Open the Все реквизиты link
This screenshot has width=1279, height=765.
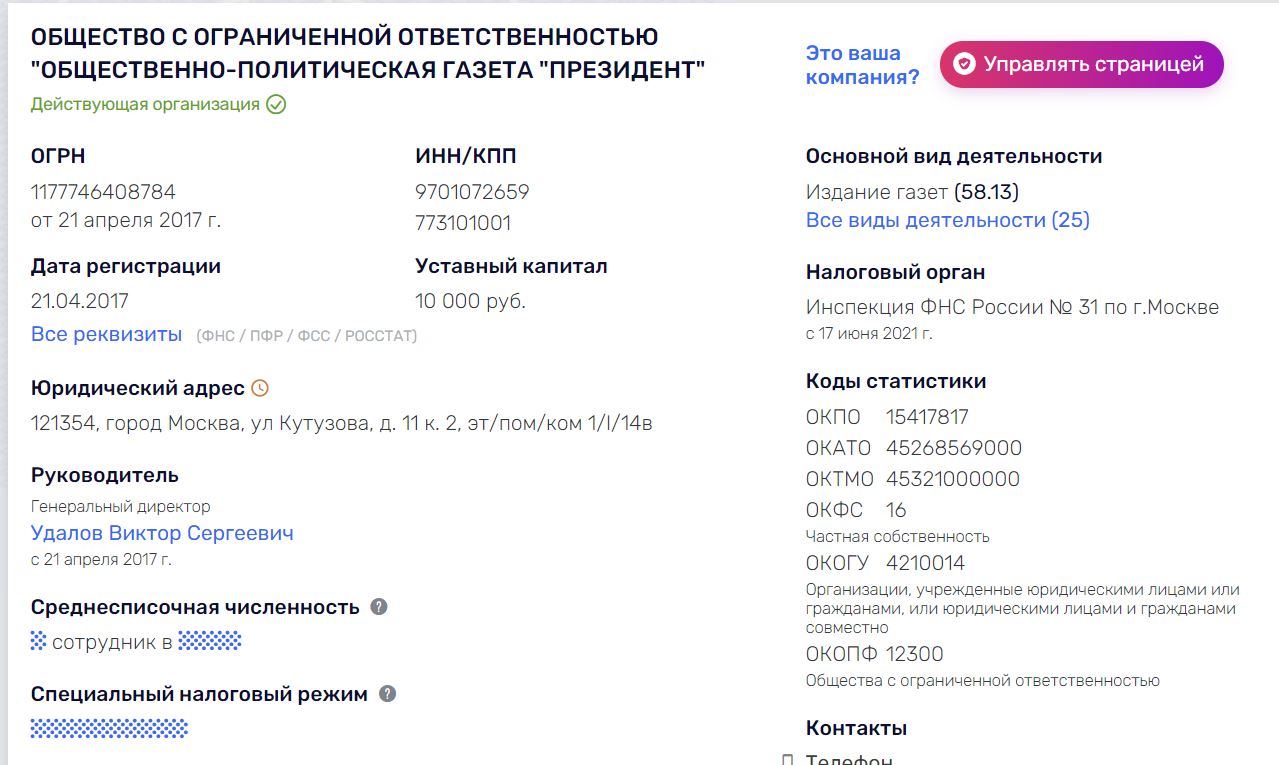click(107, 334)
